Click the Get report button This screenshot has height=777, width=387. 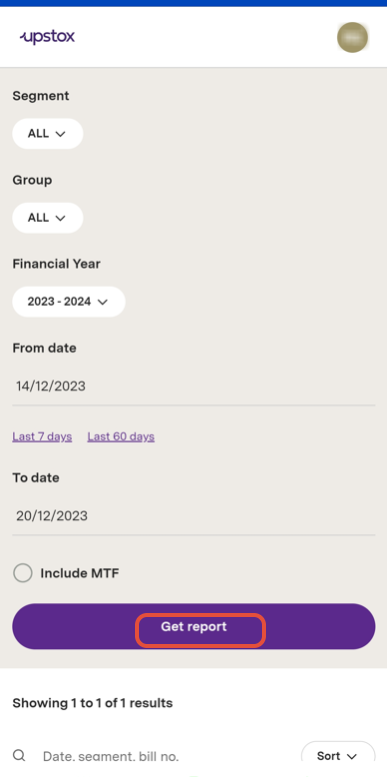tap(194, 626)
